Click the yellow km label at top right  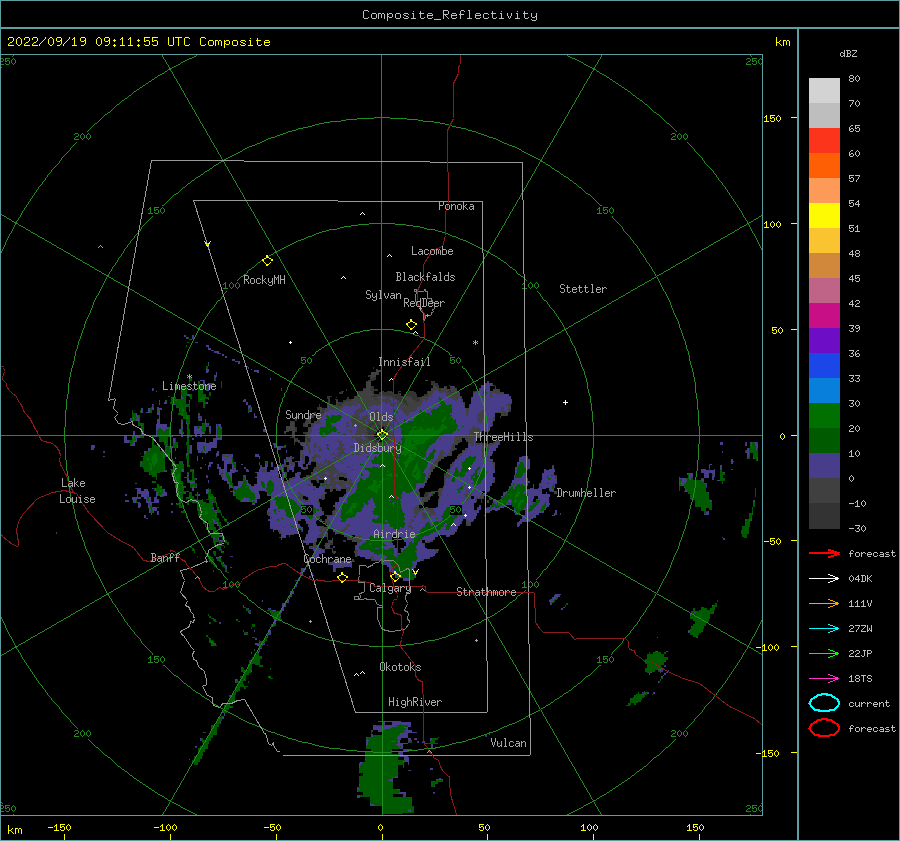782,42
